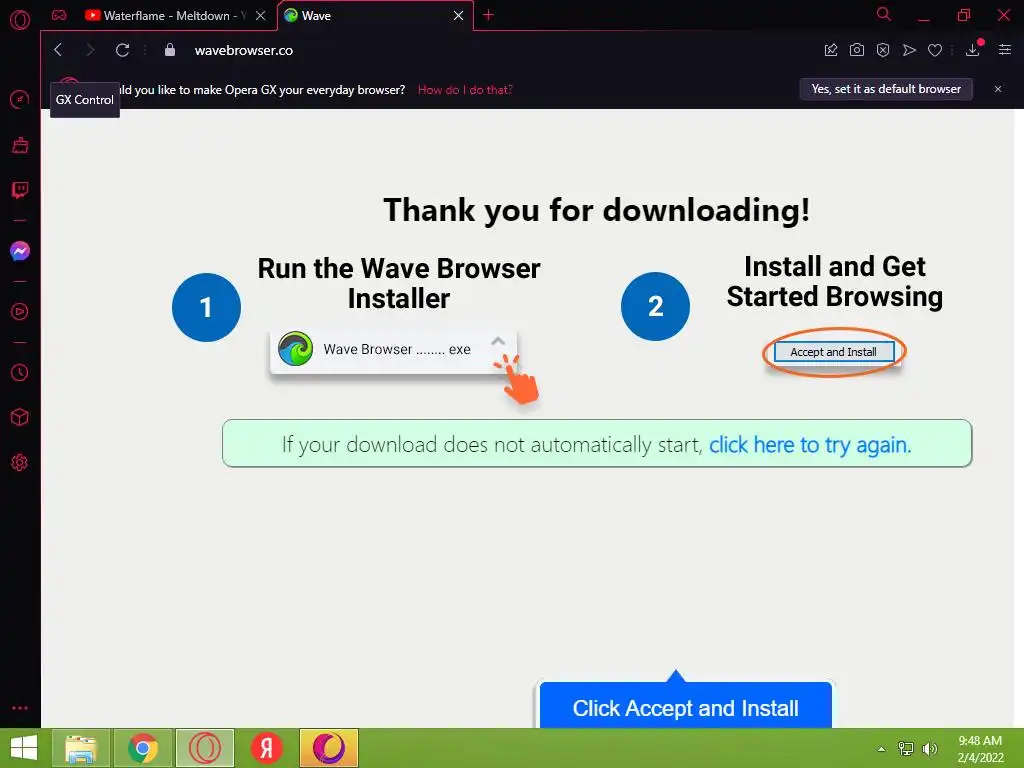Close the Waterflame YouTube tab
This screenshot has height=768, width=1024.
[261, 16]
